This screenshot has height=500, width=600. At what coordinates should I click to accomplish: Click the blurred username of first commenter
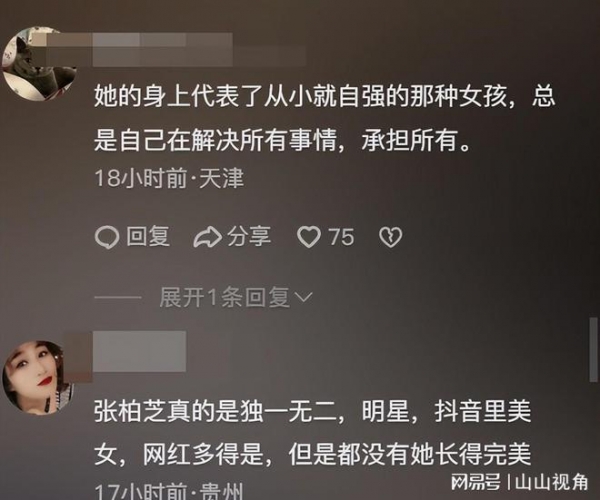(x=163, y=49)
